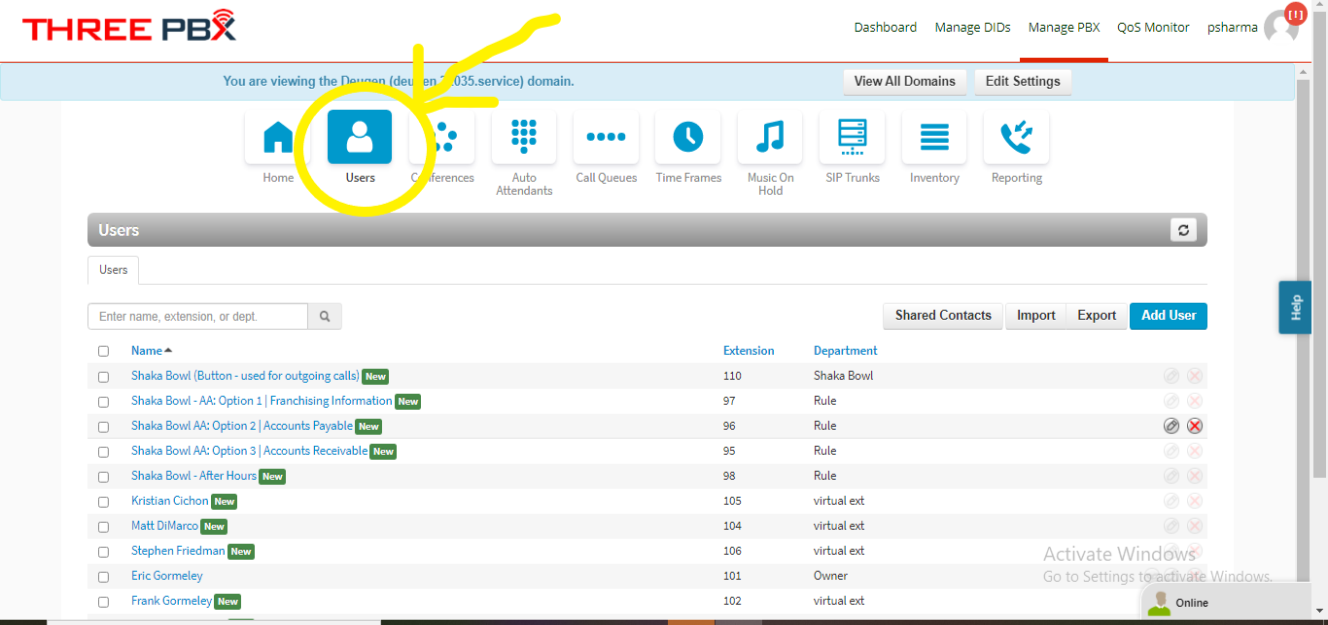Open the Reporting icon
The width and height of the screenshot is (1328, 625).
1016,137
